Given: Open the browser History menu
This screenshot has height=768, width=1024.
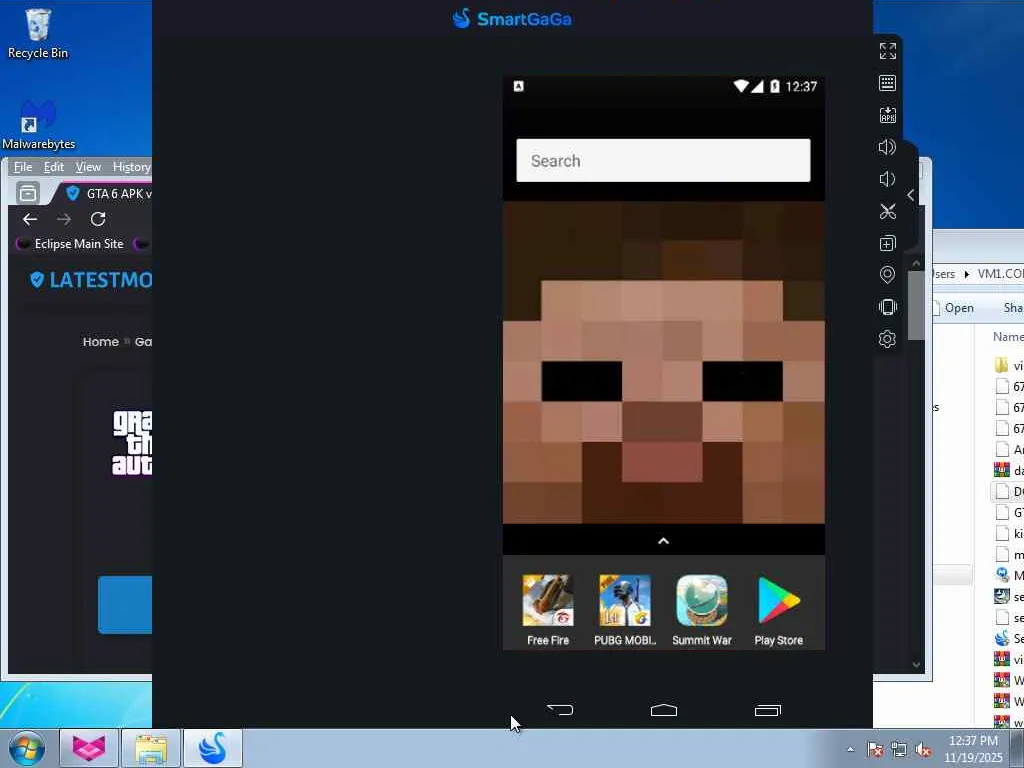Looking at the screenshot, I should (x=131, y=167).
